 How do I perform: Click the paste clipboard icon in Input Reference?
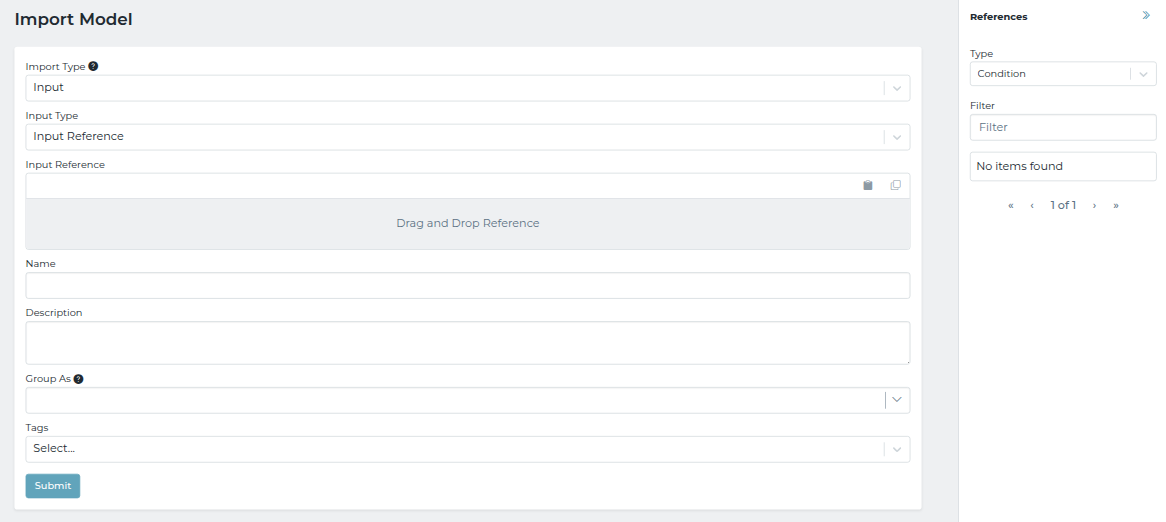(868, 185)
